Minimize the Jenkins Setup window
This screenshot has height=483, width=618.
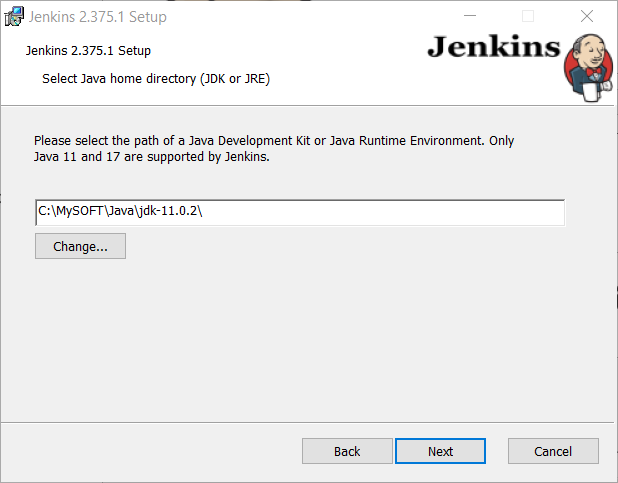[470, 16]
